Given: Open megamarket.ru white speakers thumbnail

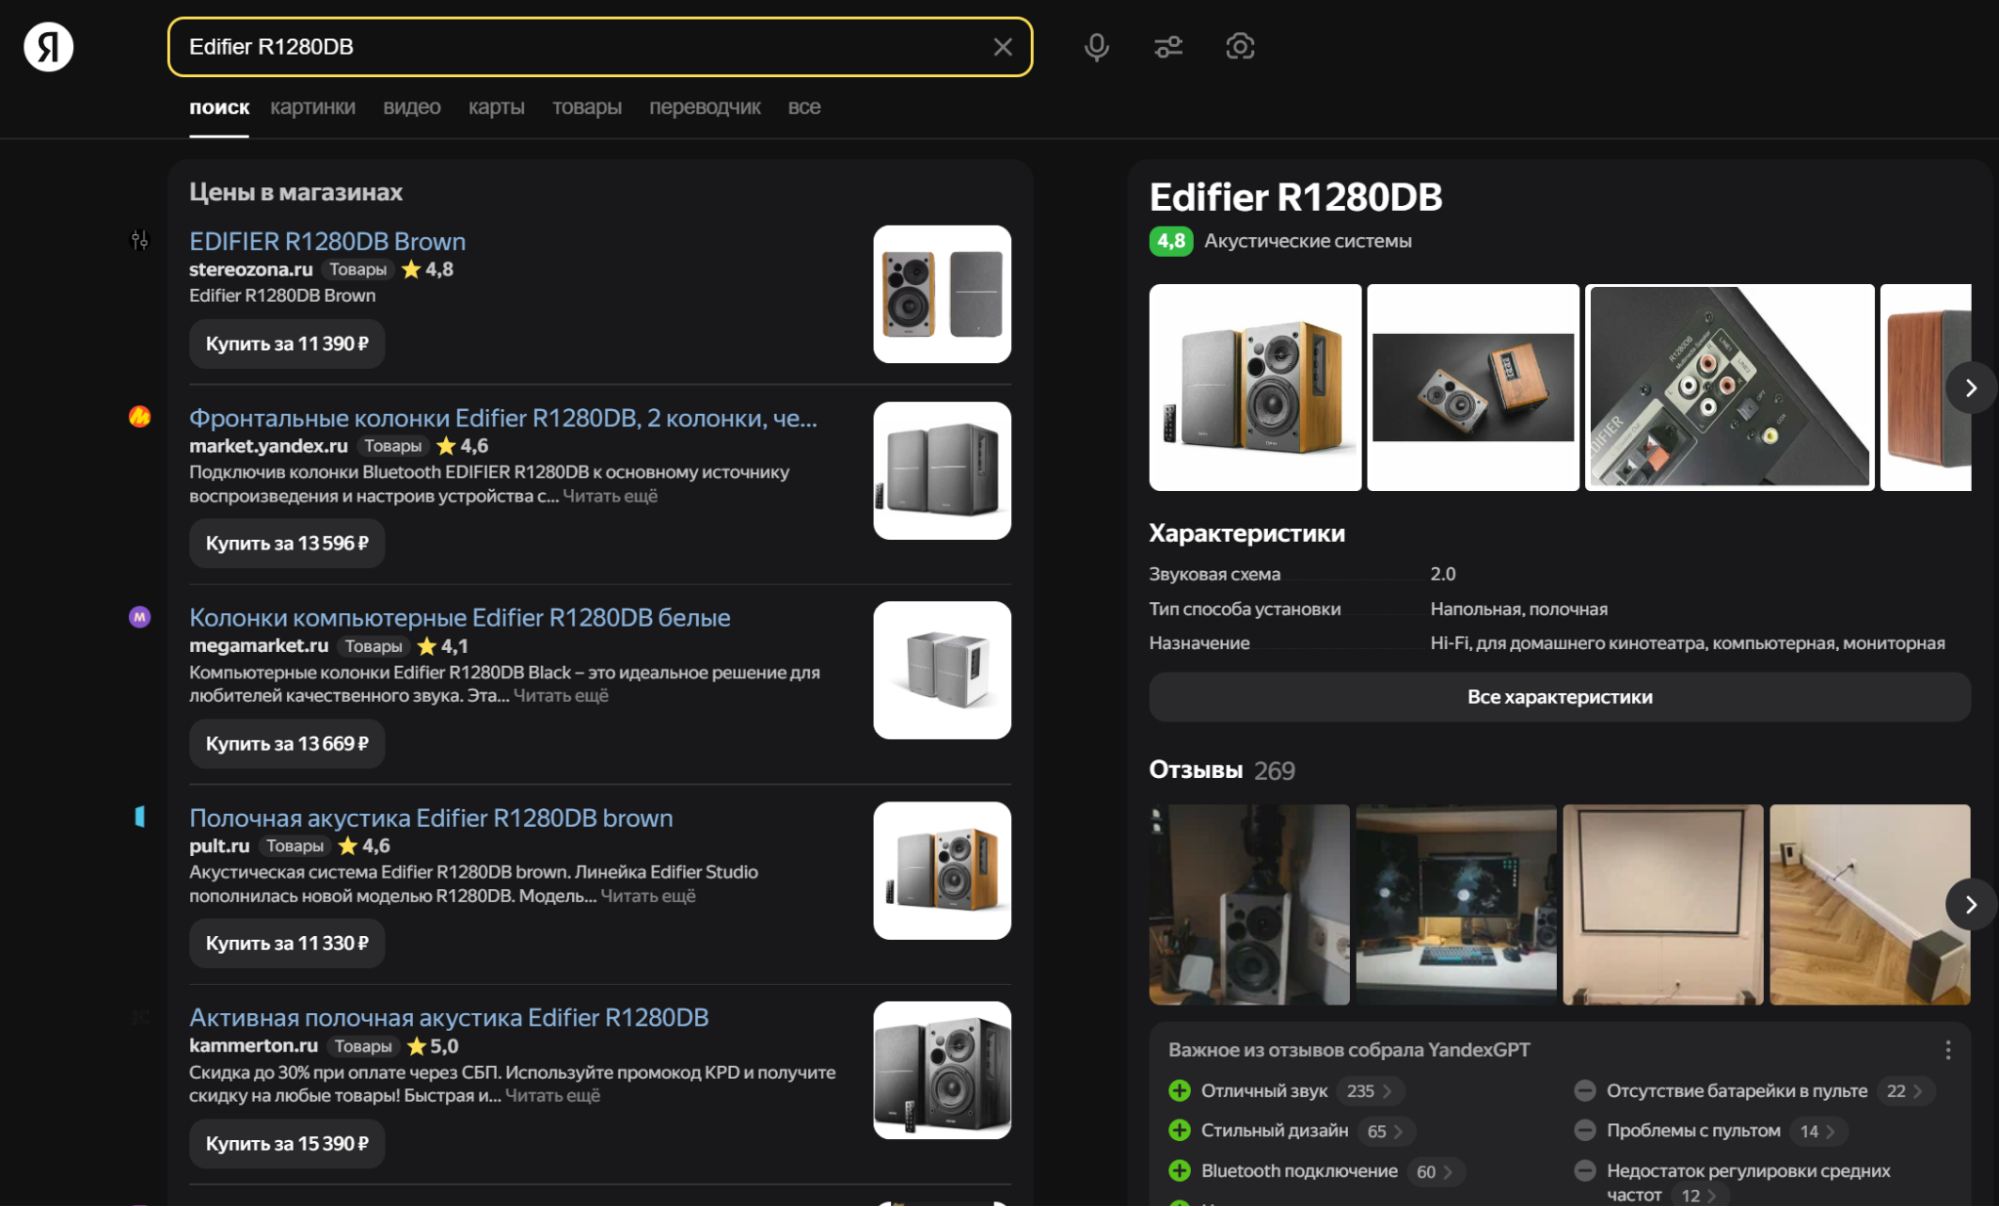Looking at the screenshot, I should (942, 670).
